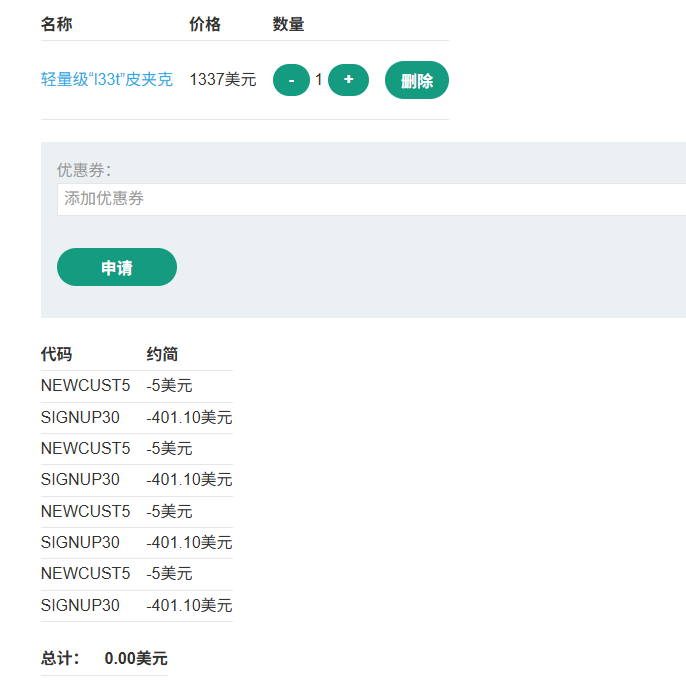686x692 pixels.
Task: Increase quantity with the plus button
Action: tap(348, 80)
